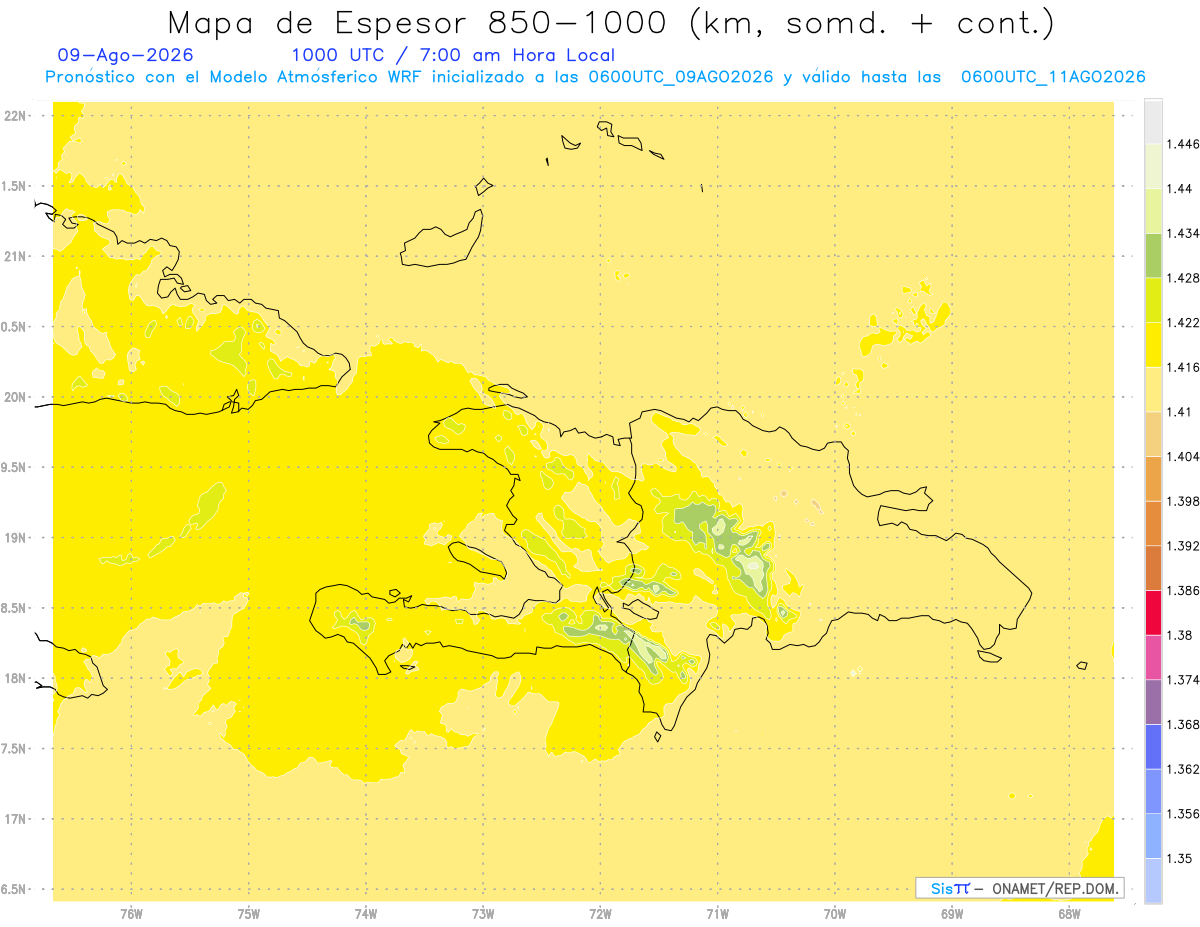
Task: Click the pale yellow legend swatch between 1.41 and 1.416
Action: (x=1153, y=389)
